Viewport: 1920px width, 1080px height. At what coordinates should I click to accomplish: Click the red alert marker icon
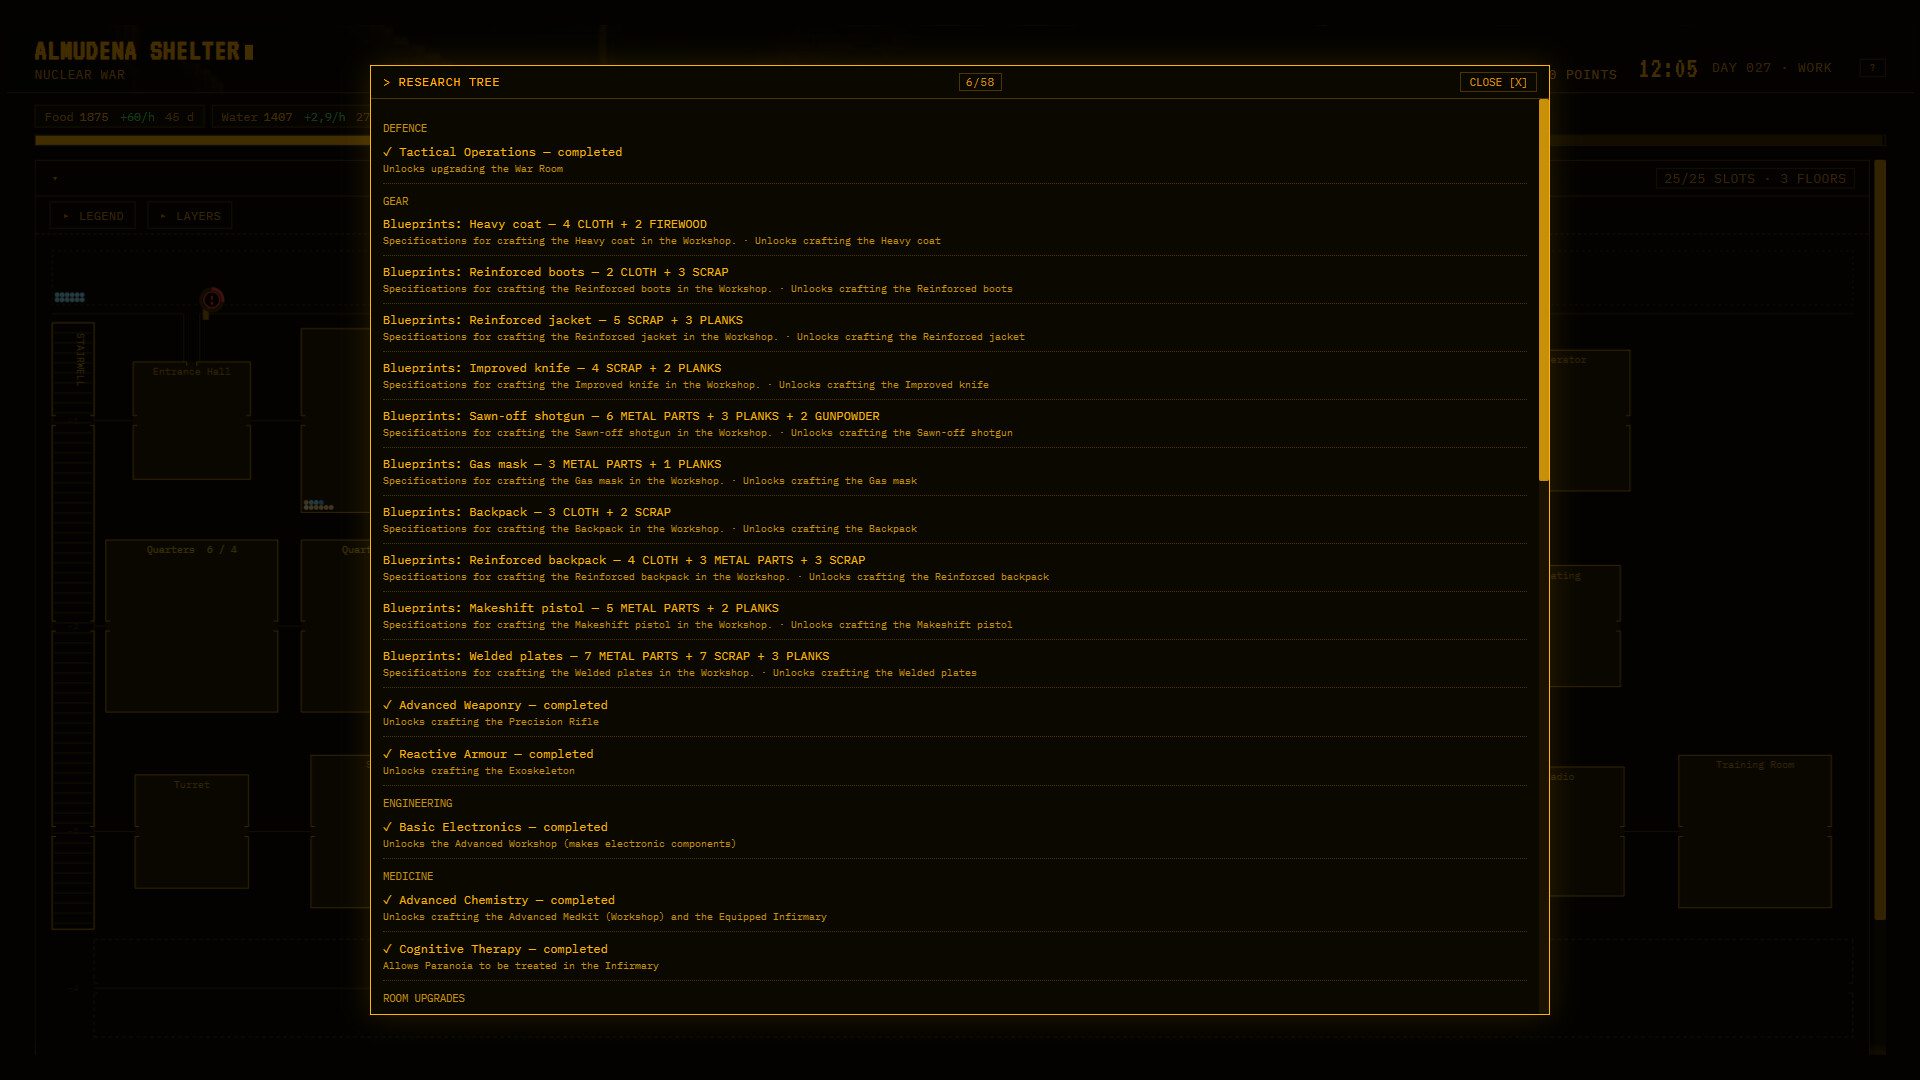click(x=211, y=299)
